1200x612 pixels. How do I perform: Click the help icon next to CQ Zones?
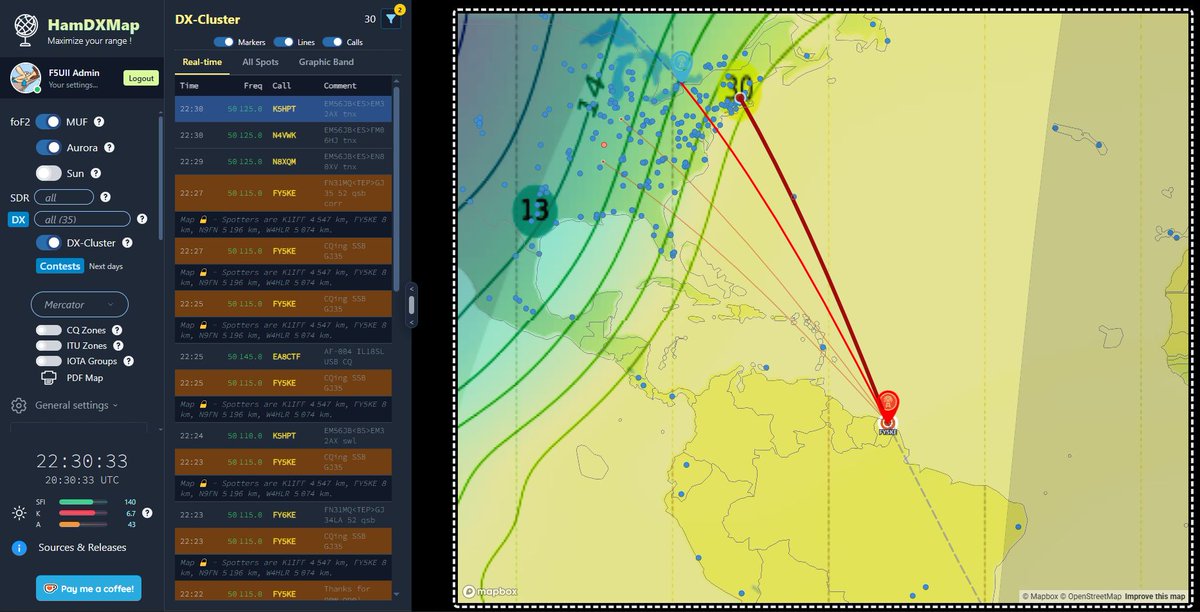[x=117, y=330]
